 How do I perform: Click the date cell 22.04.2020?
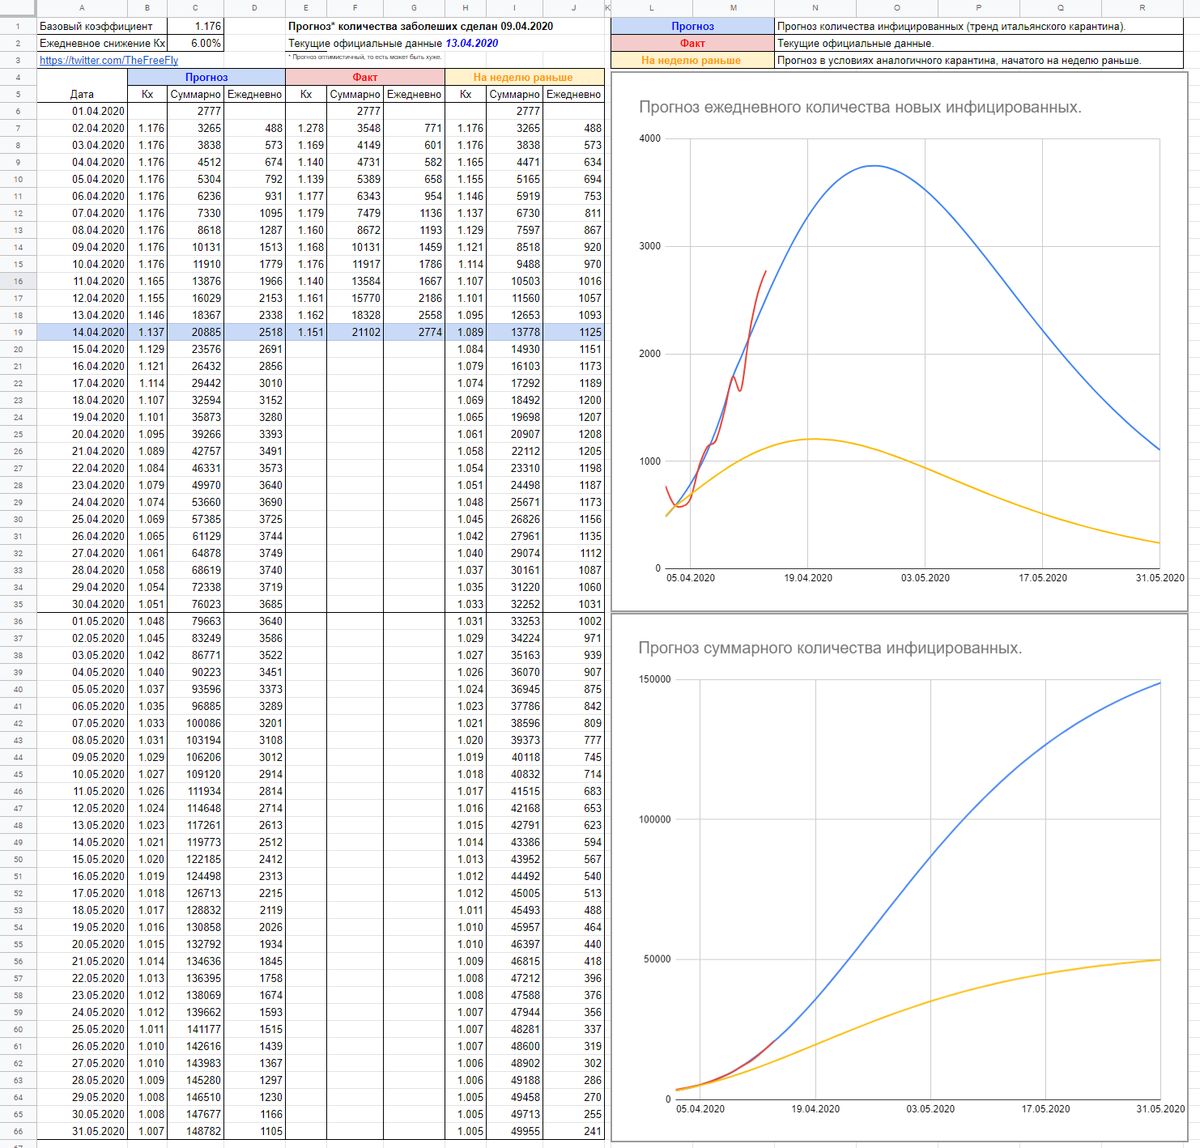coord(82,468)
